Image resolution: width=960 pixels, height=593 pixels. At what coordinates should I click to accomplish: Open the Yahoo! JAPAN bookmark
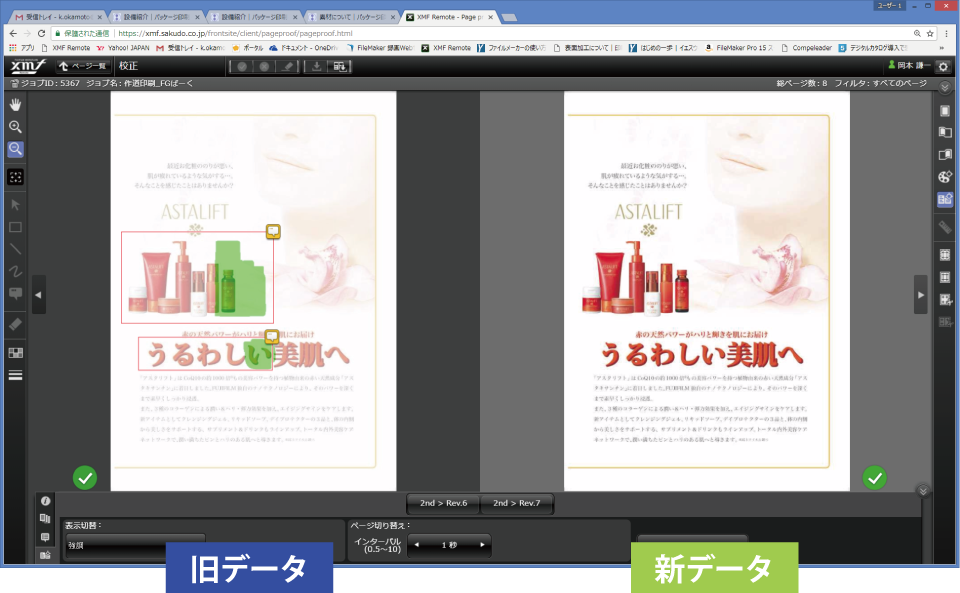tap(123, 48)
